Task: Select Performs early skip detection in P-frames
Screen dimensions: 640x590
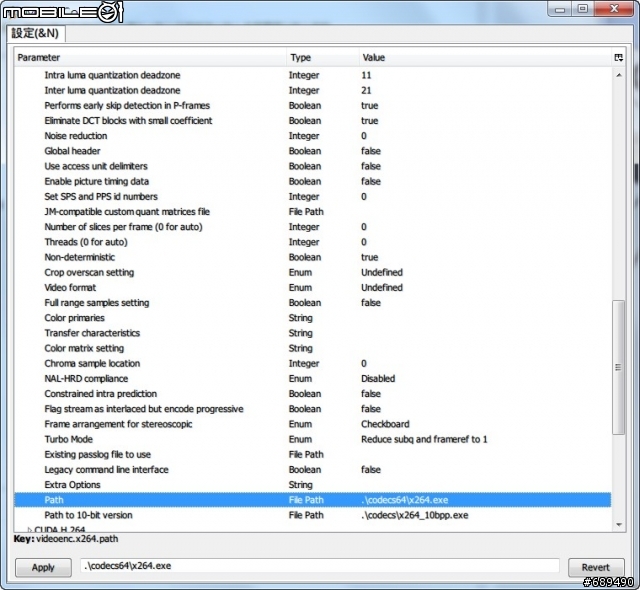Action: click(313, 105)
